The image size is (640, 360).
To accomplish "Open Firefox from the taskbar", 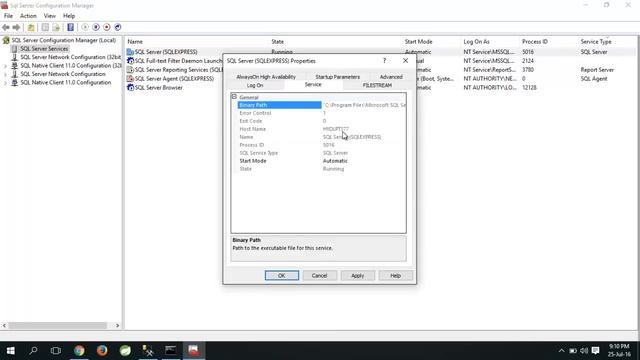I will (x=102, y=351).
